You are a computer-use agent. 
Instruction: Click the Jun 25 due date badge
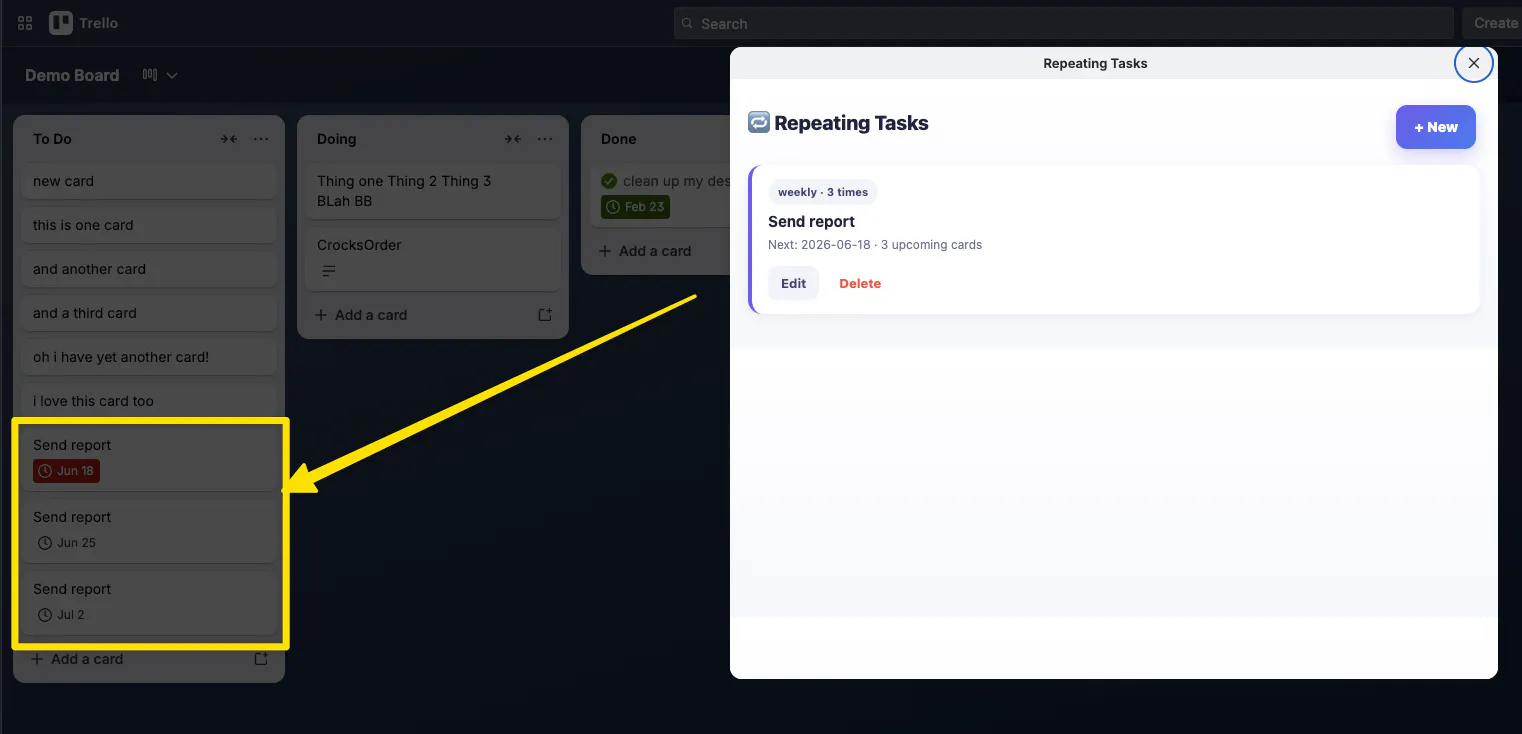click(67, 543)
